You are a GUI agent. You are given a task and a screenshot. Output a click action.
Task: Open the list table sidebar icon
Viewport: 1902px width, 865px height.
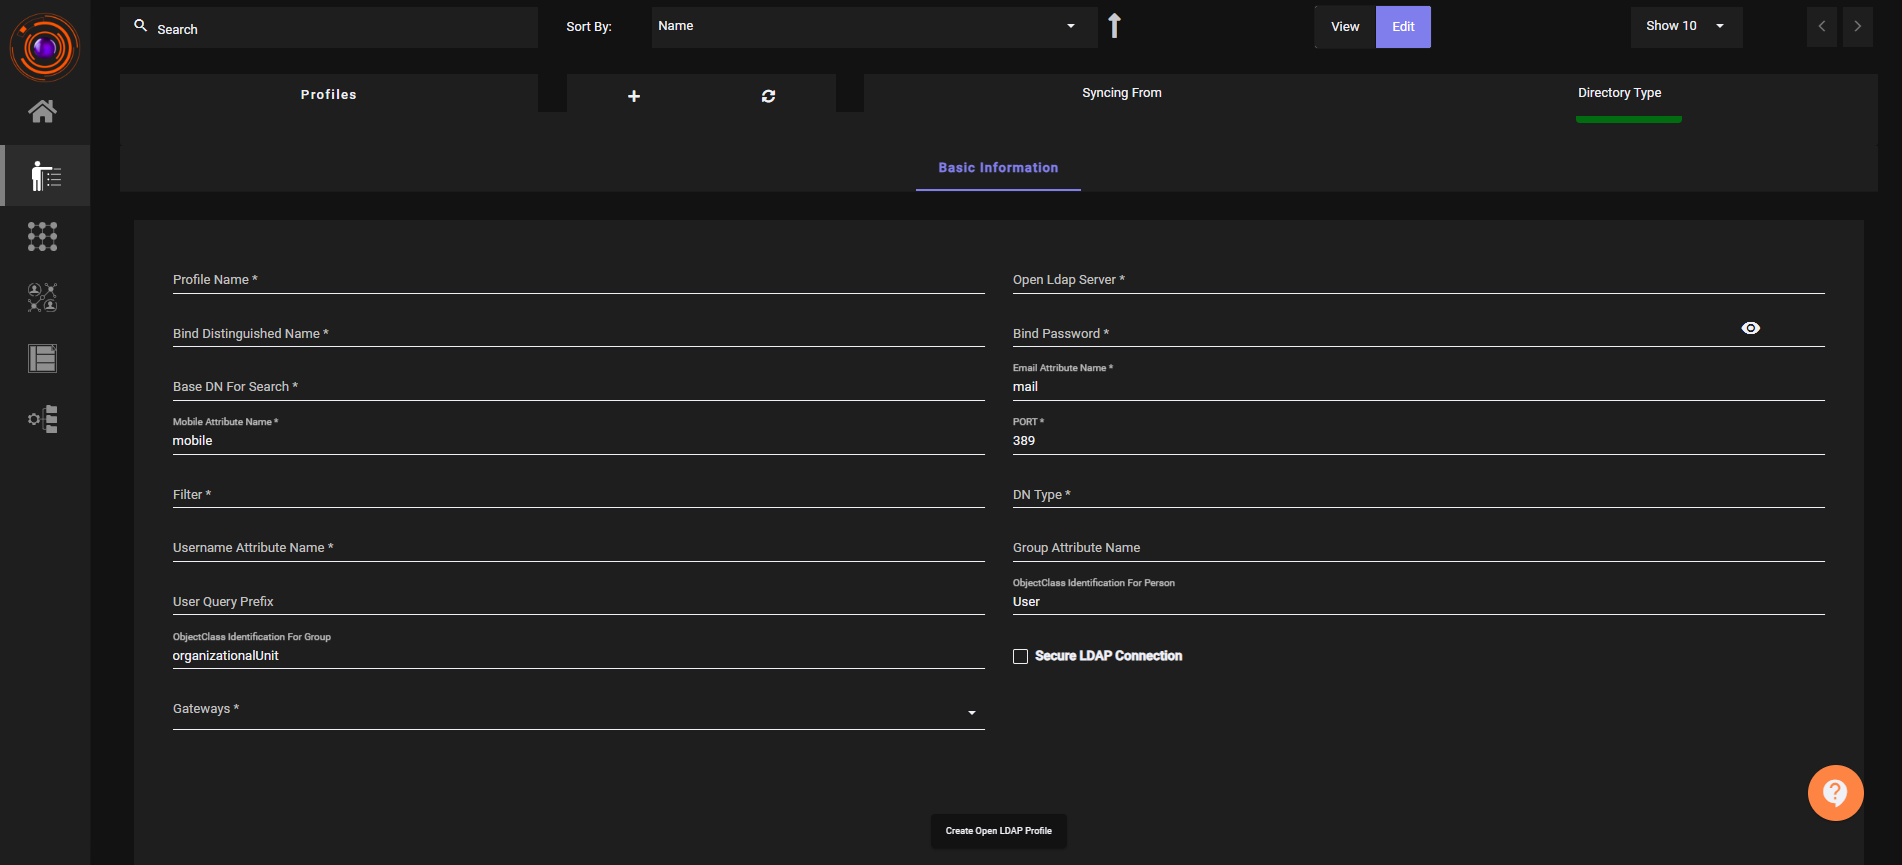[x=42, y=358]
